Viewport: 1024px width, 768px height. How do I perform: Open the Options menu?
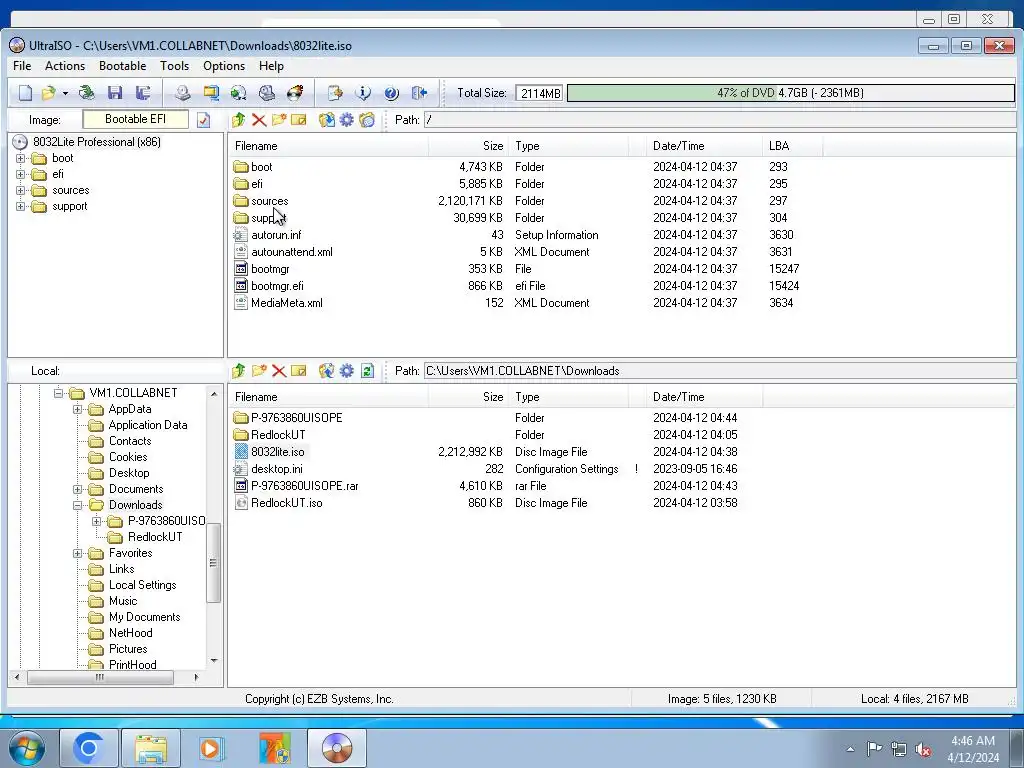coord(223,66)
